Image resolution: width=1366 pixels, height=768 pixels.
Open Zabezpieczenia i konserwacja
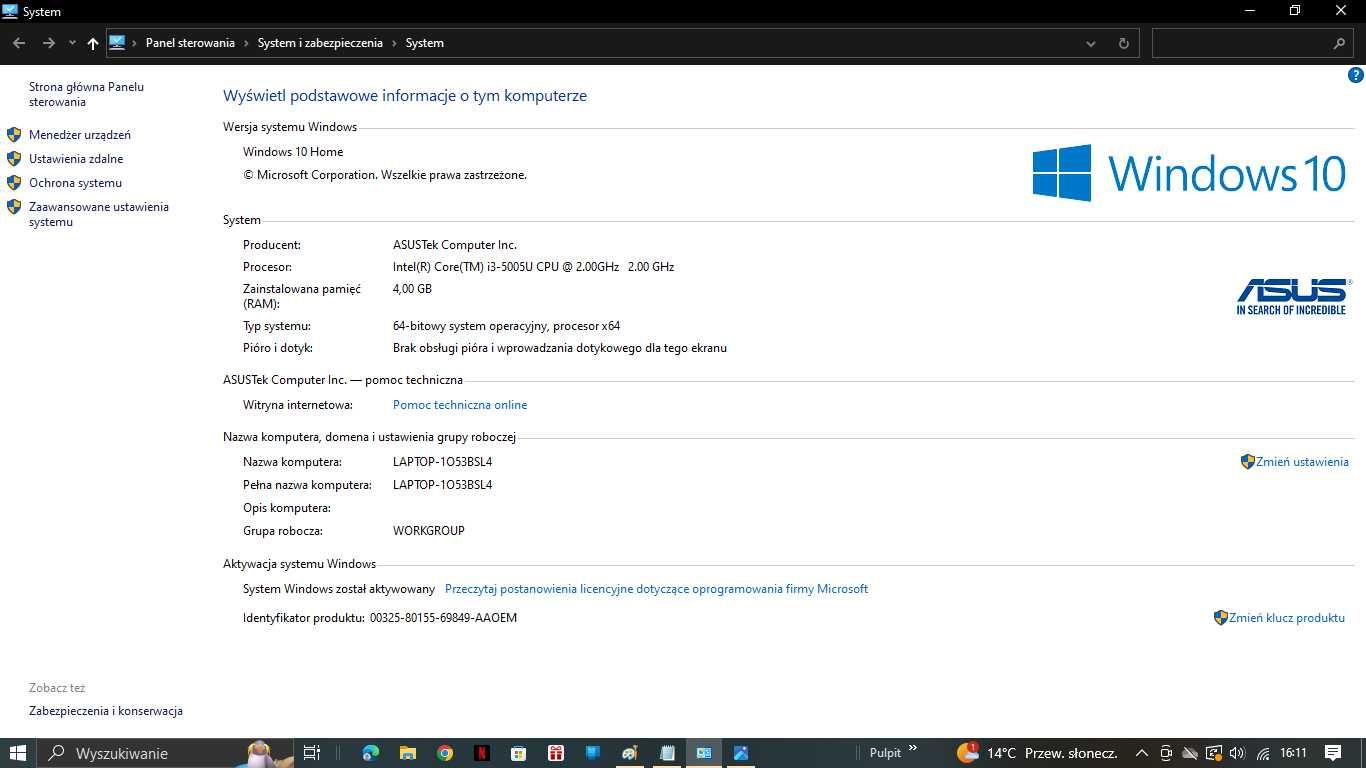pyautogui.click(x=106, y=711)
